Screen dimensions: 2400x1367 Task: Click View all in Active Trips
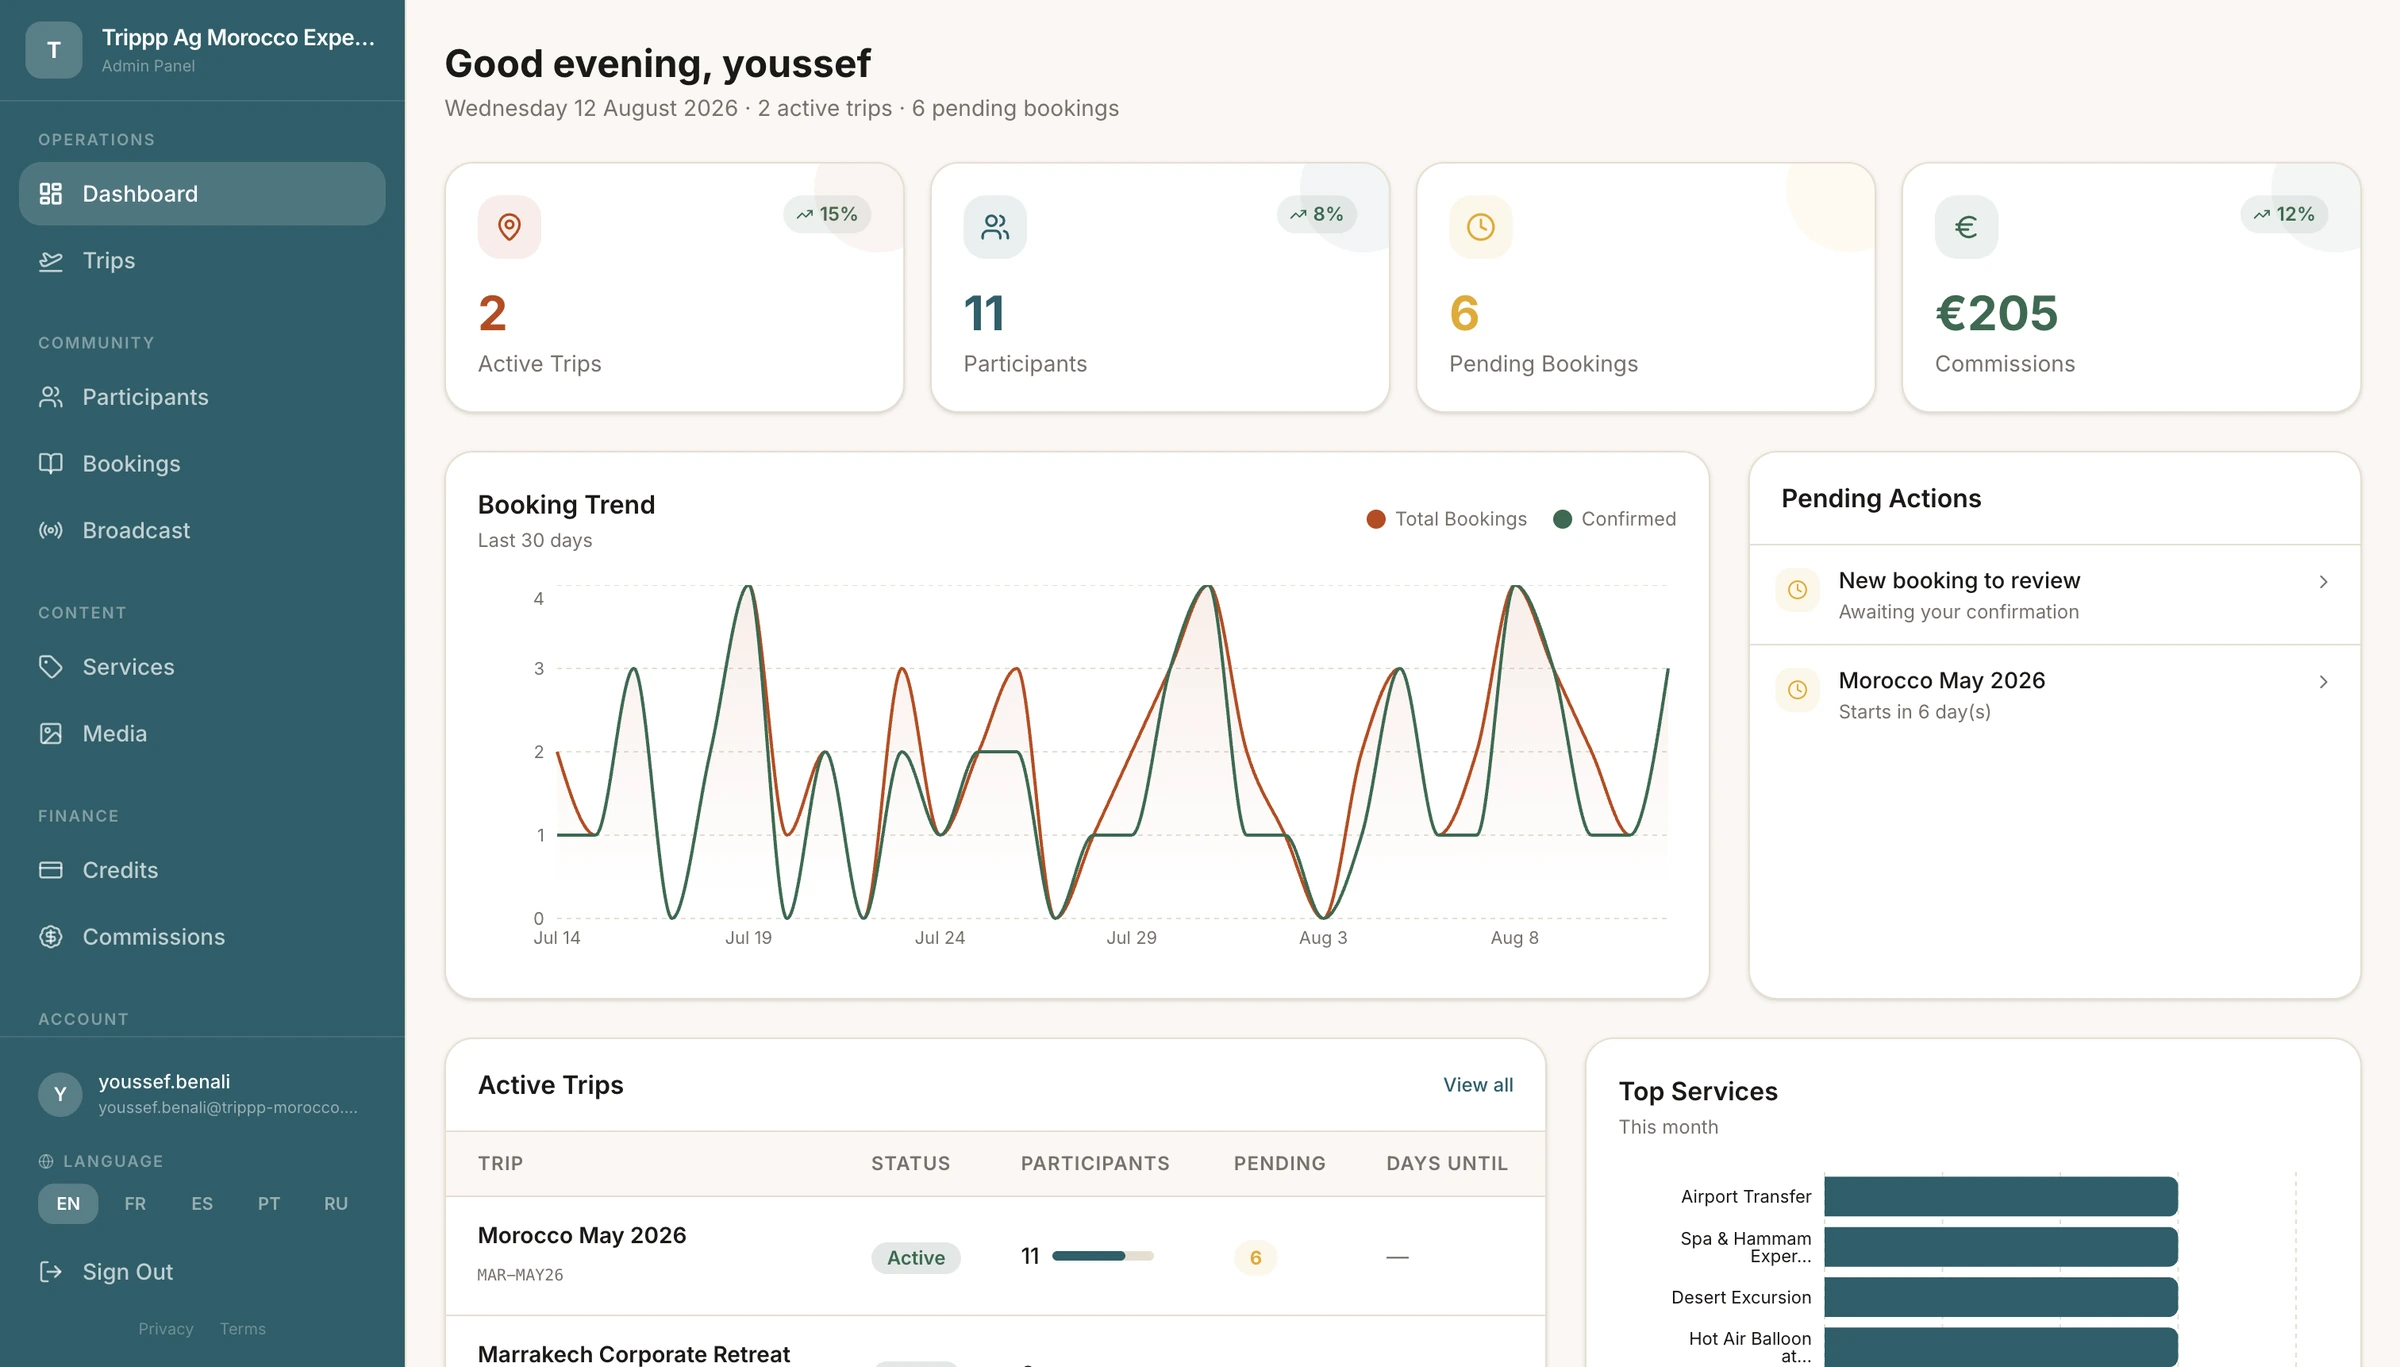[1478, 1085]
